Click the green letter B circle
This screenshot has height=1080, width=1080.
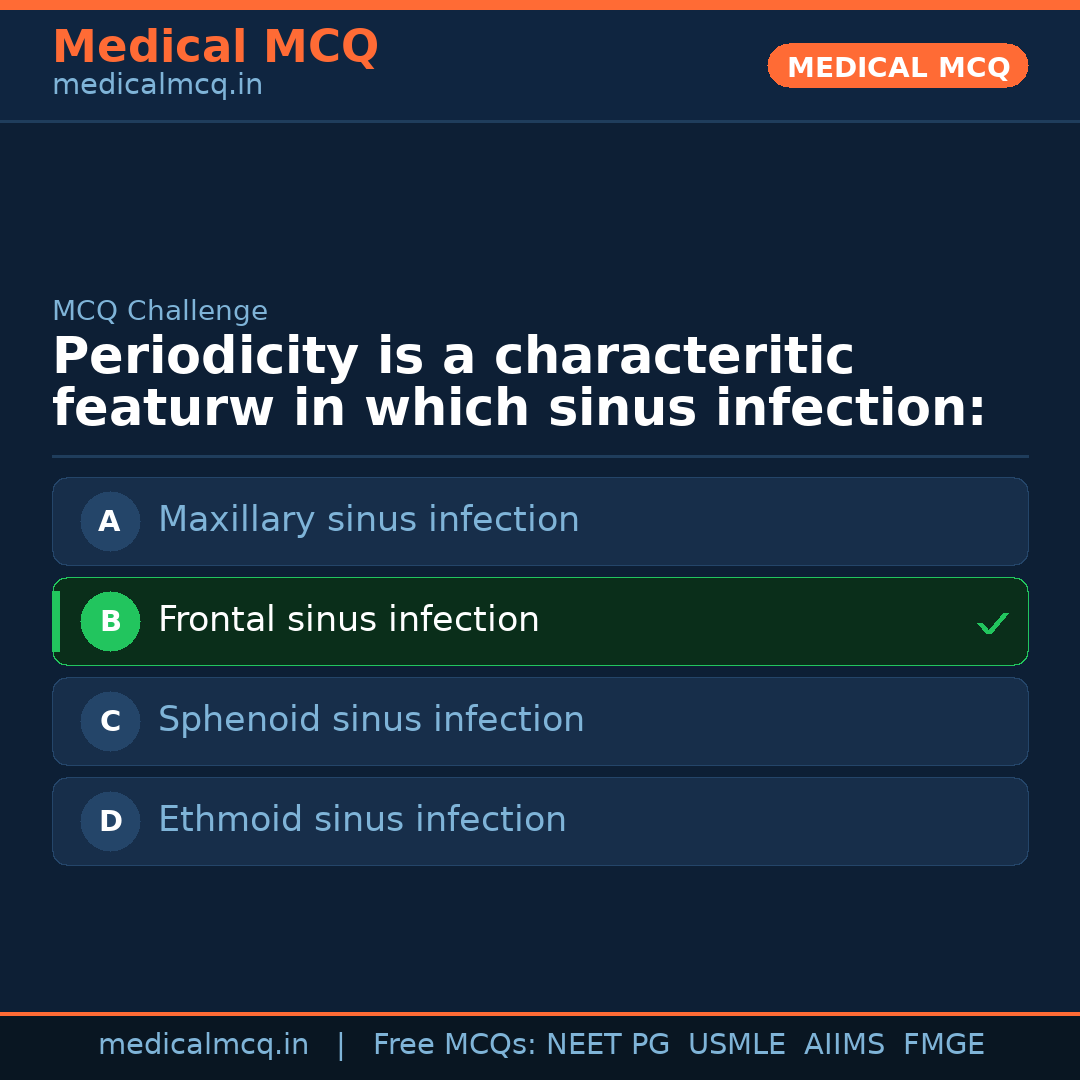pos(110,621)
